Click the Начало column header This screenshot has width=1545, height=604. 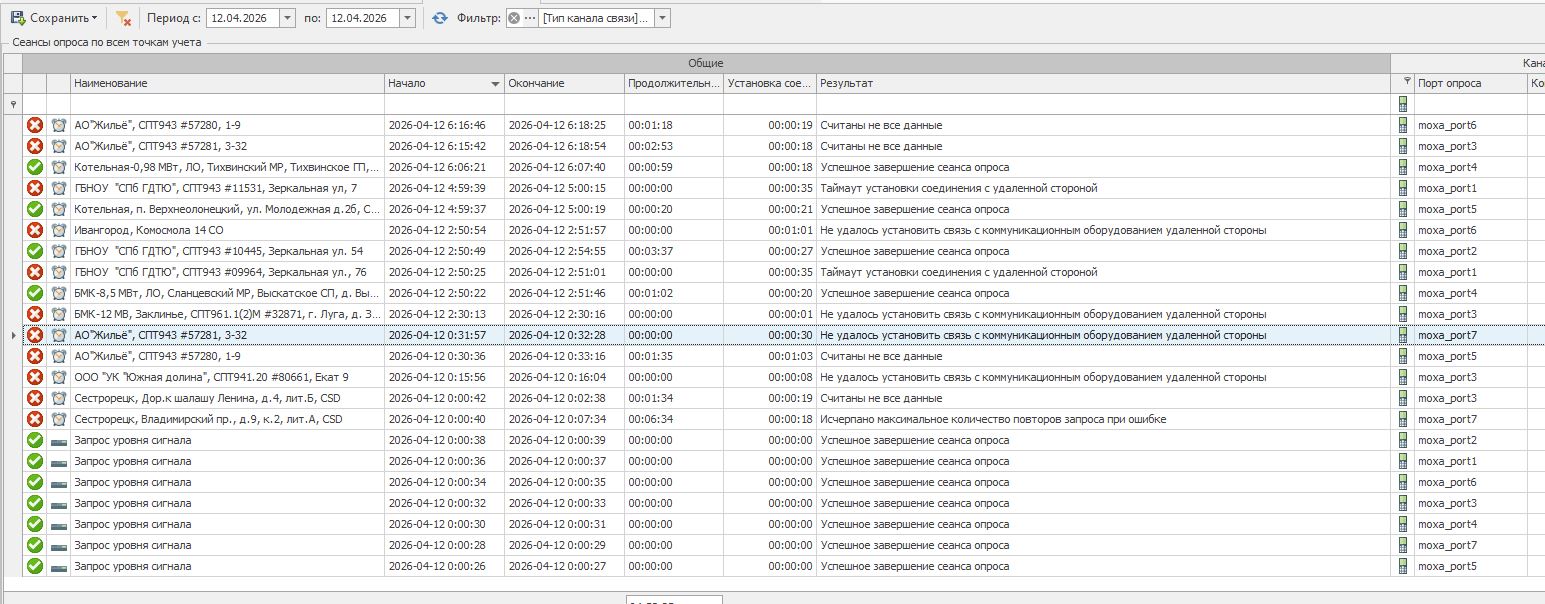(440, 83)
